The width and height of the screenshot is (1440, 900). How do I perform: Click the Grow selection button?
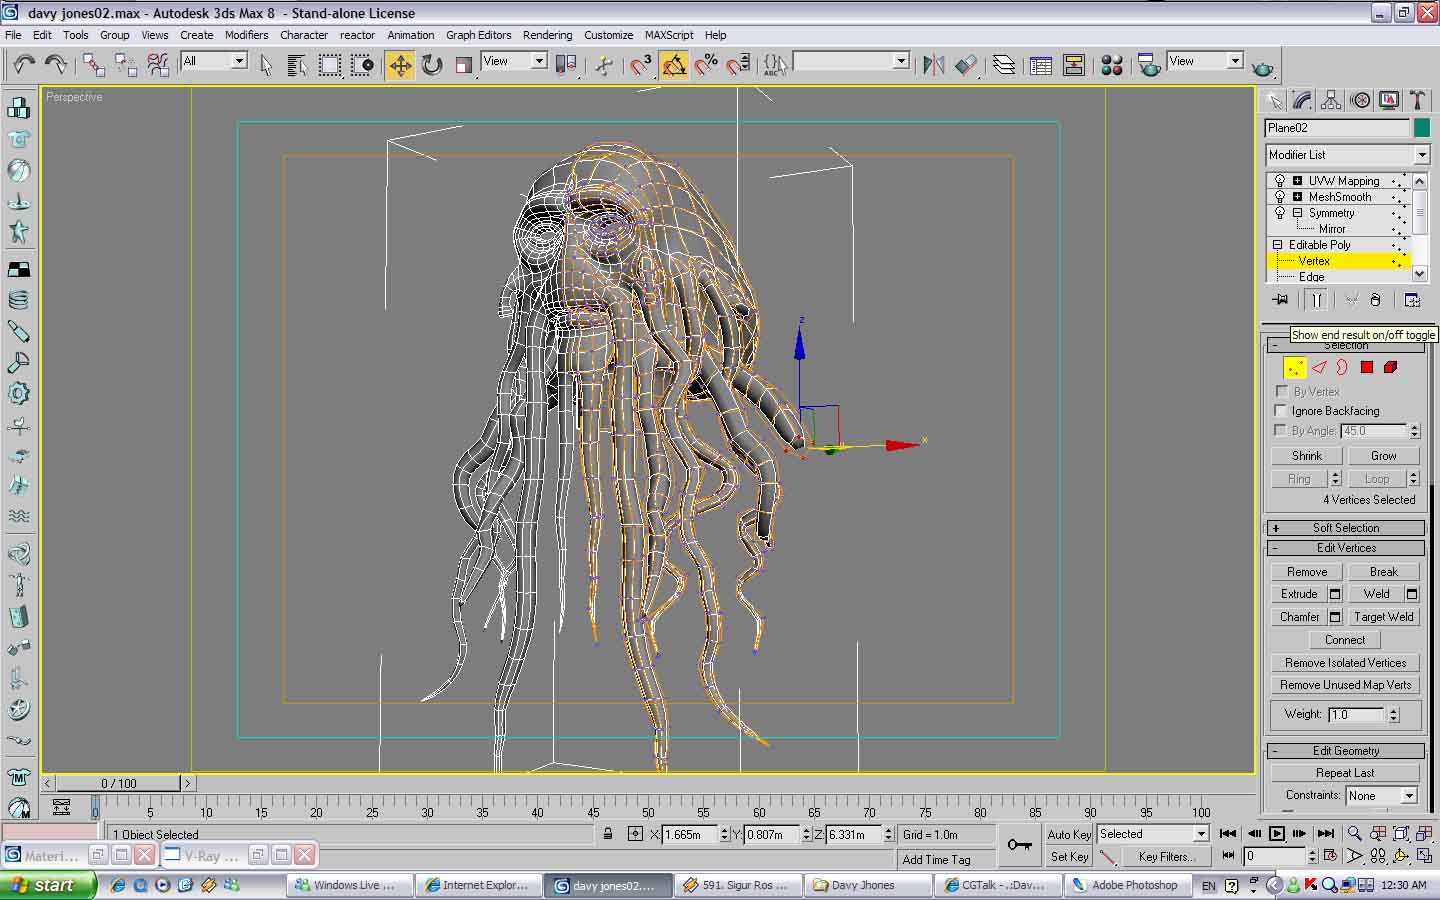click(1384, 456)
